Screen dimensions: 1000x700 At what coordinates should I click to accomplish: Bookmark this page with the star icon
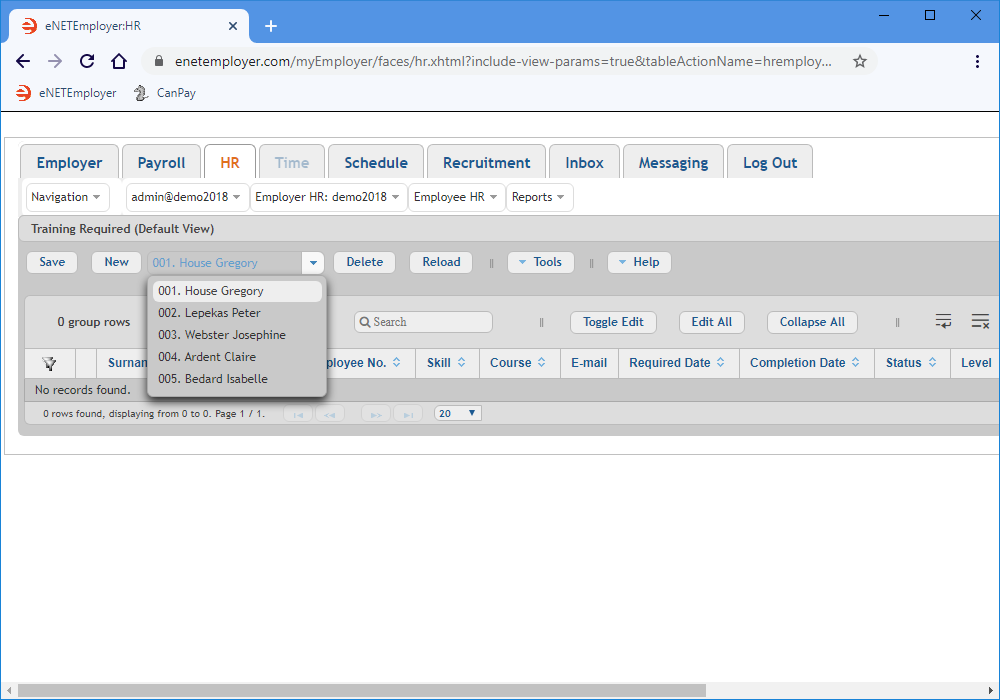tap(860, 61)
